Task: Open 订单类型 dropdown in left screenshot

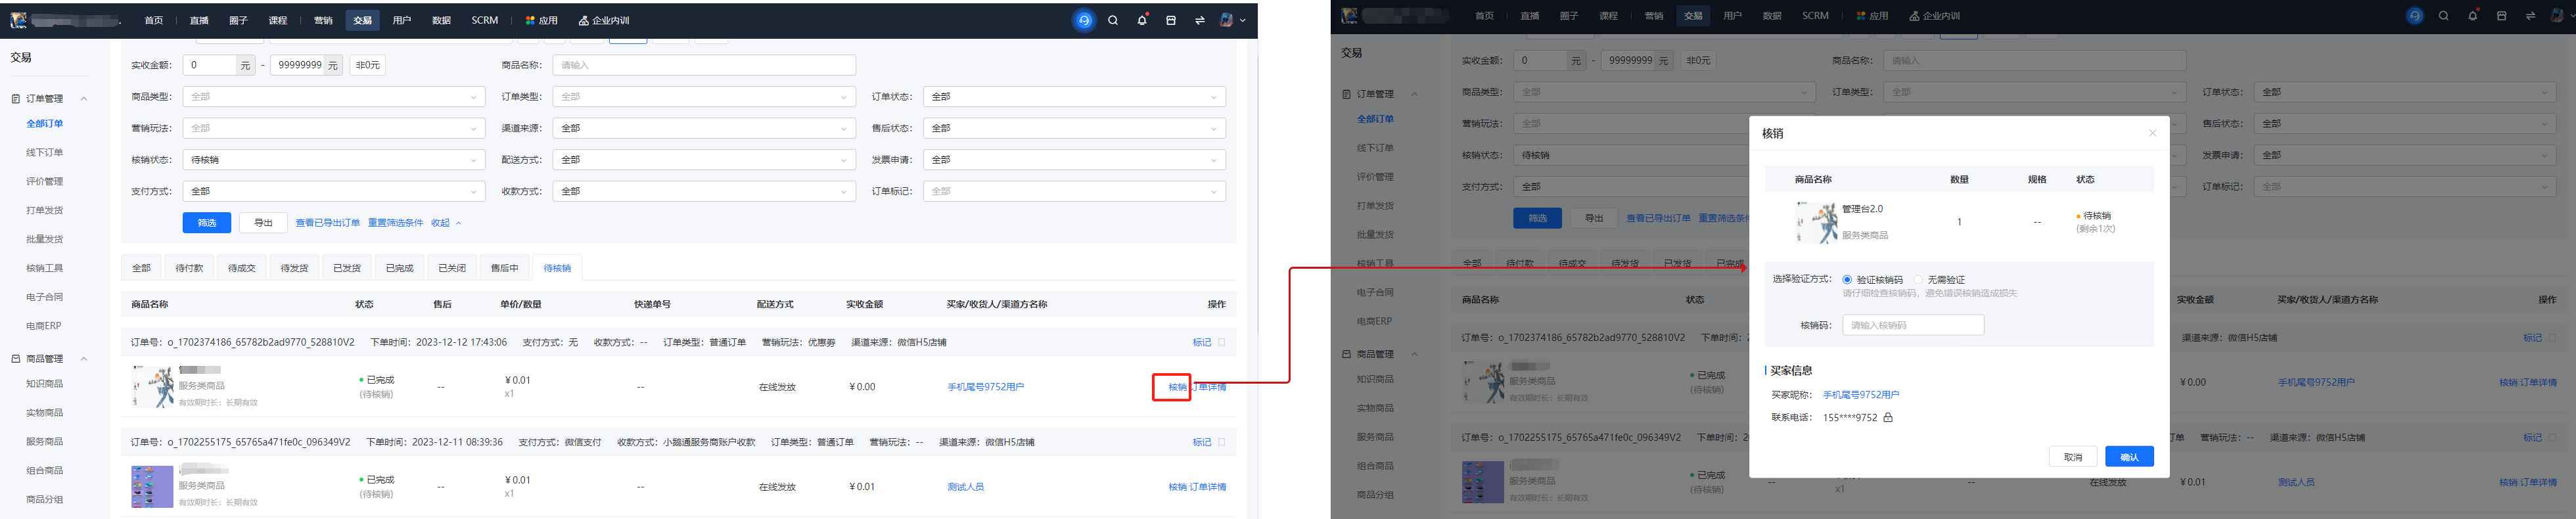Action: click(x=704, y=97)
